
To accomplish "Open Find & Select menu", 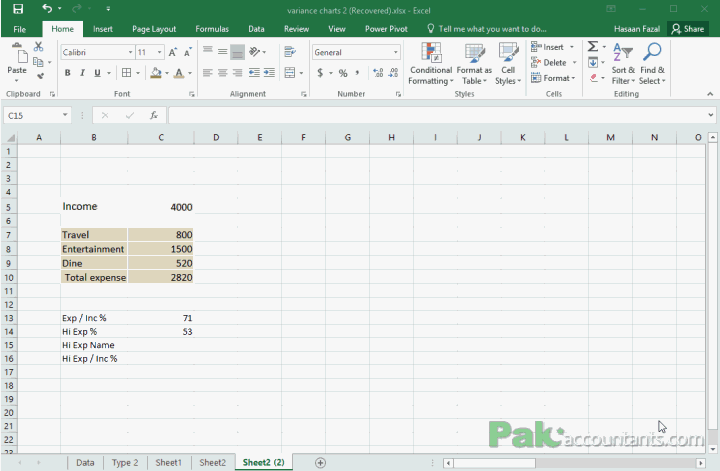I will [652, 64].
